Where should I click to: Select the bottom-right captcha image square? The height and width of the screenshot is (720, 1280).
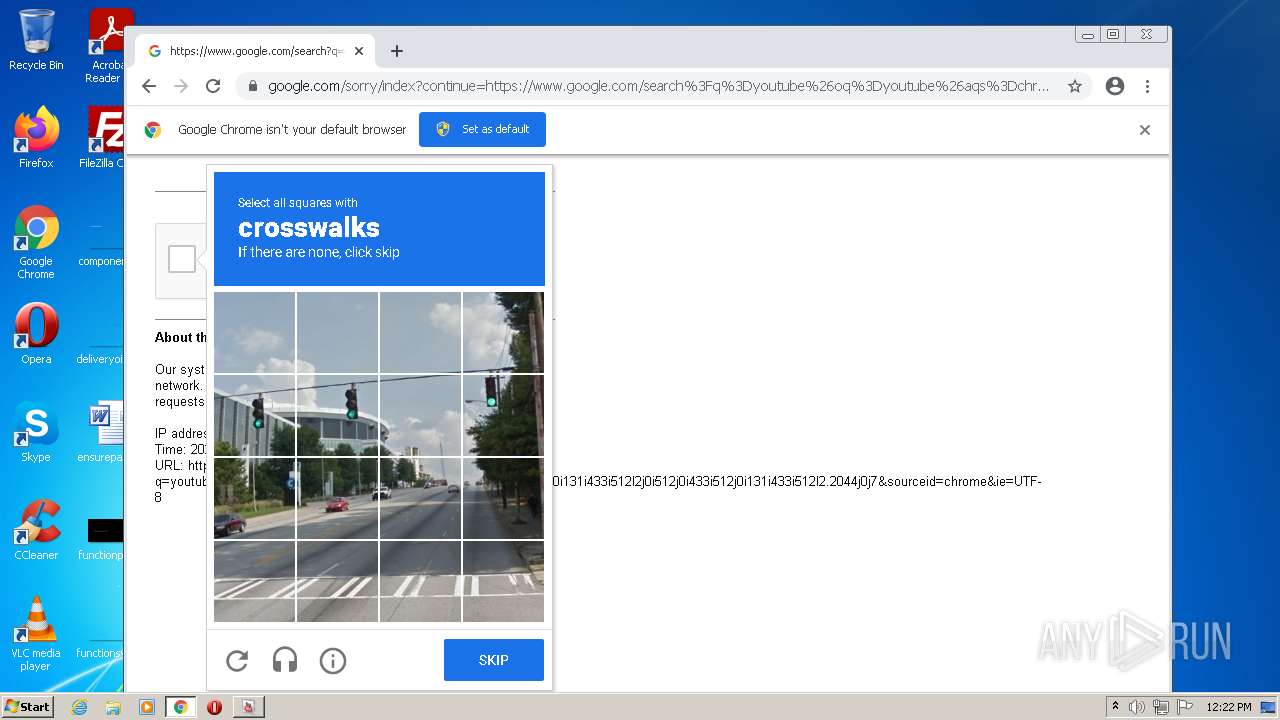coord(503,581)
